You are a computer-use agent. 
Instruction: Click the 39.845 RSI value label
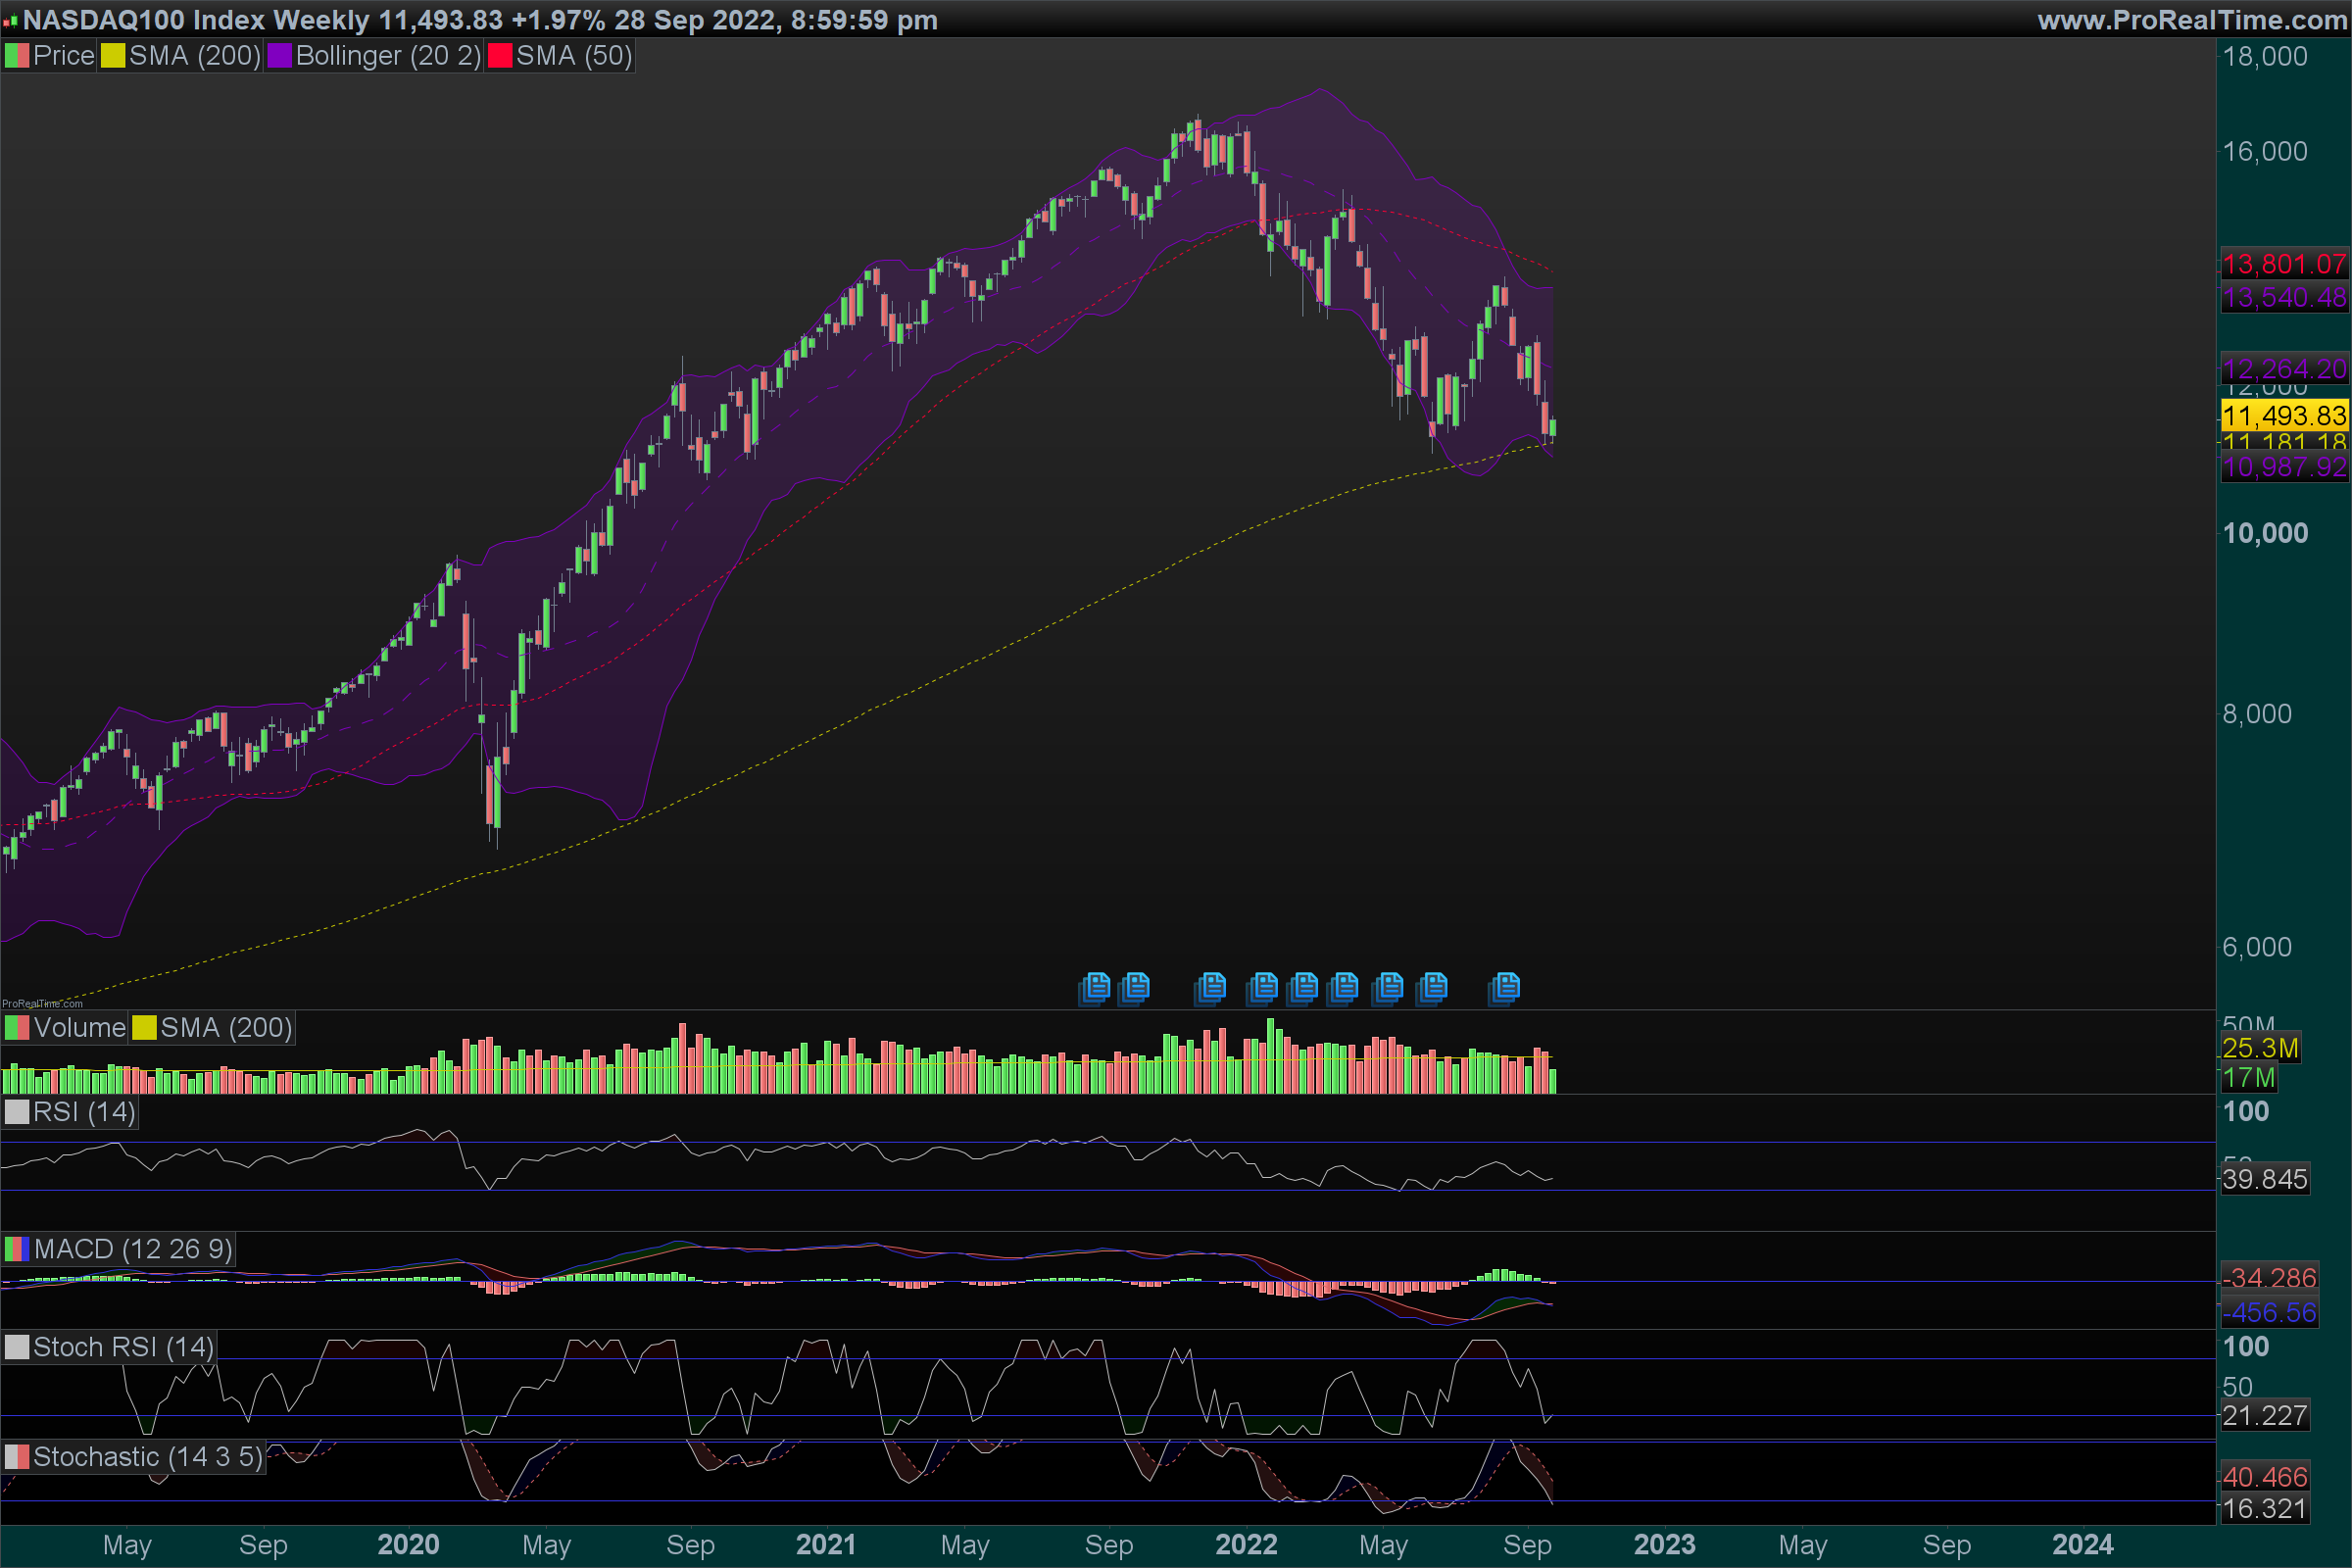tap(2264, 1179)
